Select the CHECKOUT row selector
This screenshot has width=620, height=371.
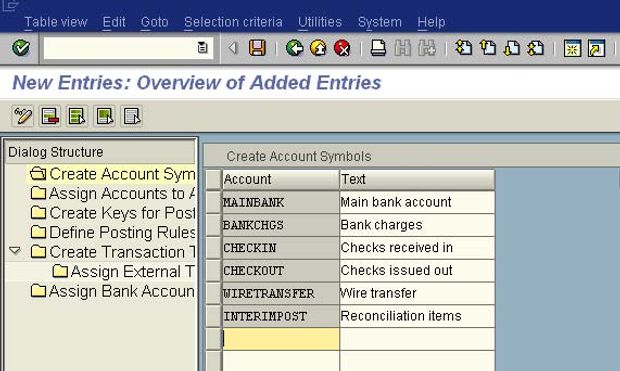[x=214, y=271]
